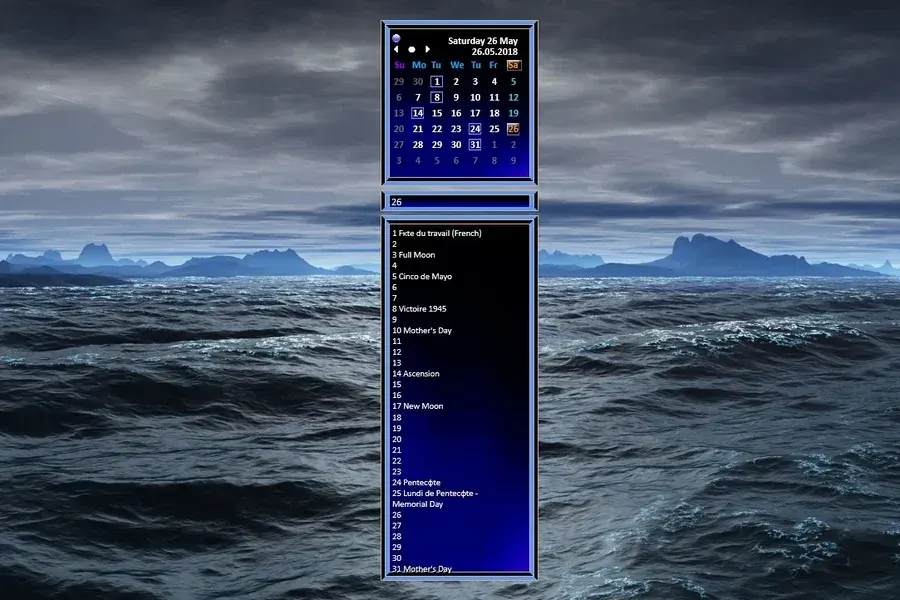Pick day 17 in the calendar grid
Screen dimensions: 900x600
click(475, 113)
